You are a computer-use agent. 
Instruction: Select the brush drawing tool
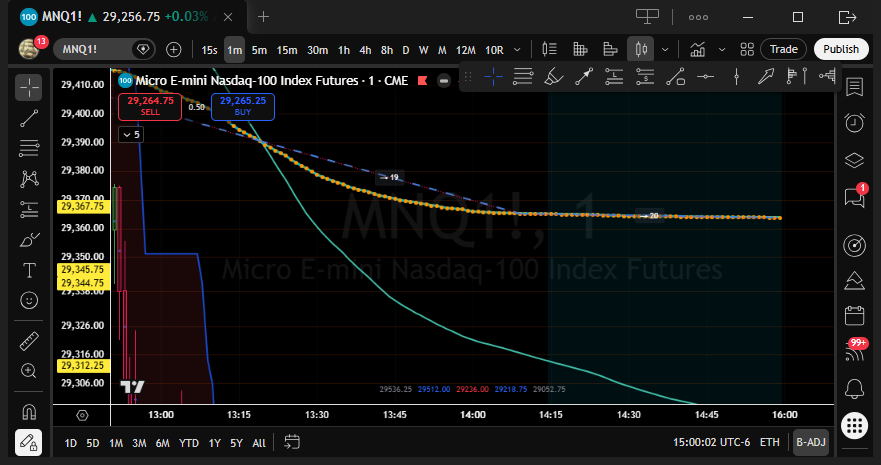coord(29,240)
